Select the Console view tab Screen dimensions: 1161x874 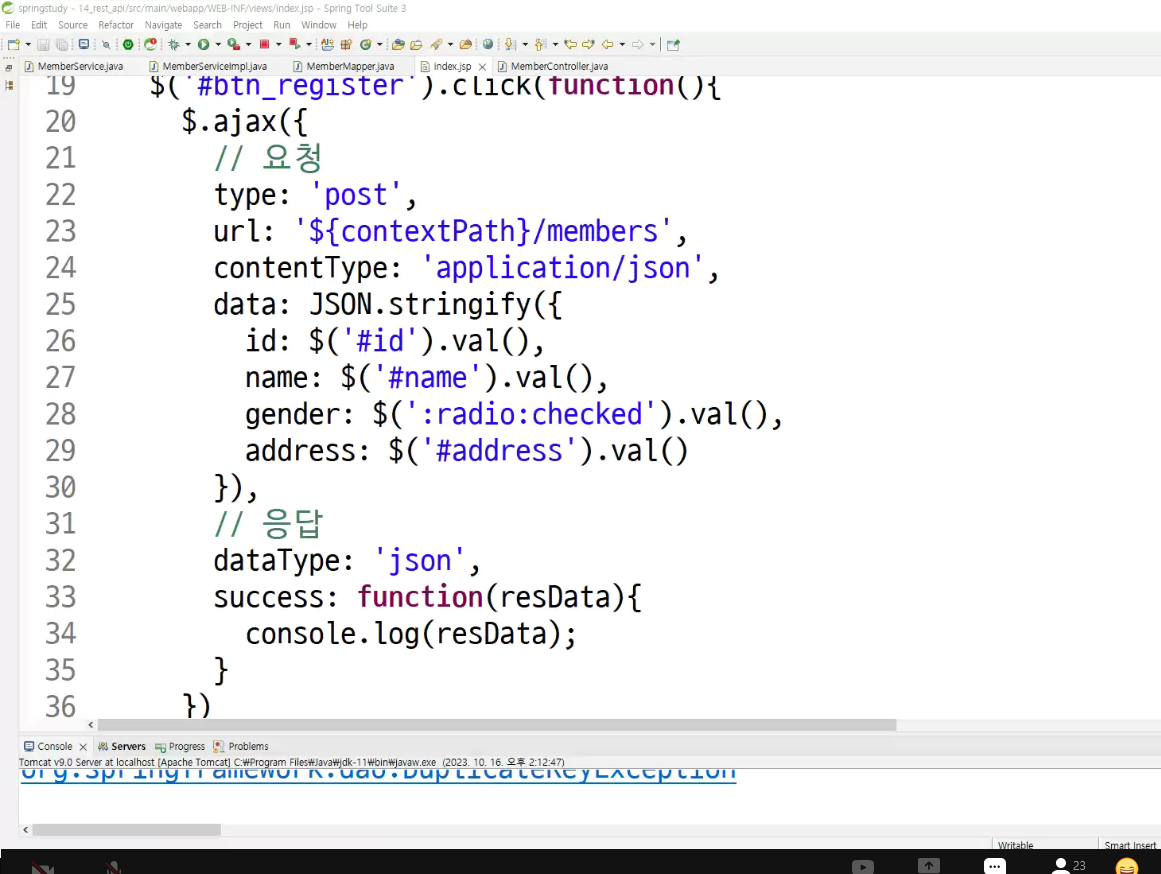coord(48,746)
